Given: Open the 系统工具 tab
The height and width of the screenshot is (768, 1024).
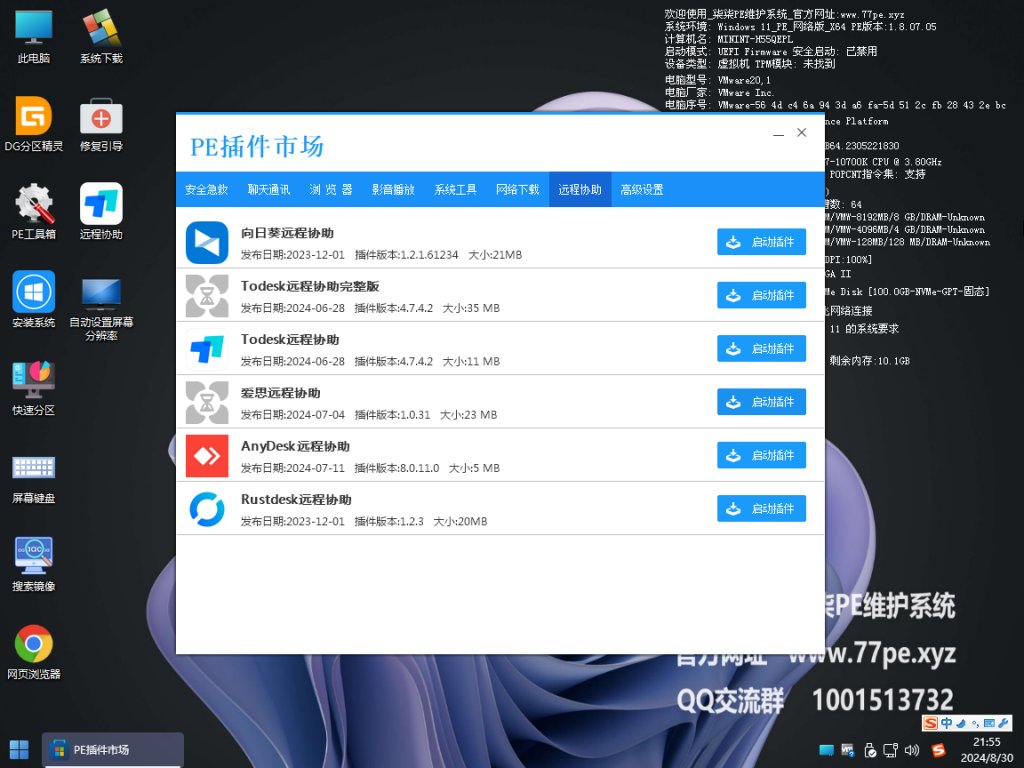Looking at the screenshot, I should (x=455, y=189).
